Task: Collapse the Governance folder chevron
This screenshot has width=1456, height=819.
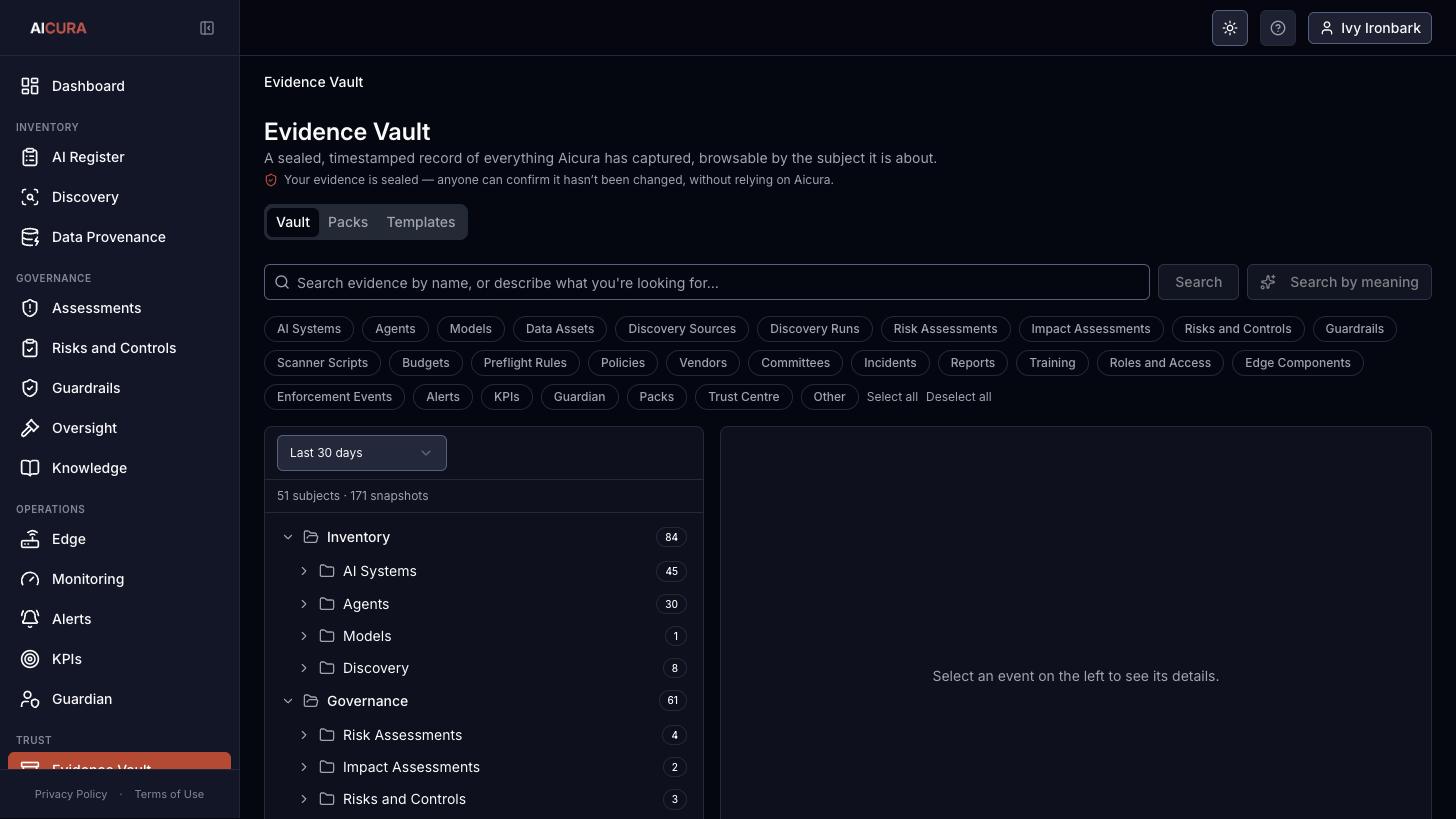Action: click(x=288, y=701)
